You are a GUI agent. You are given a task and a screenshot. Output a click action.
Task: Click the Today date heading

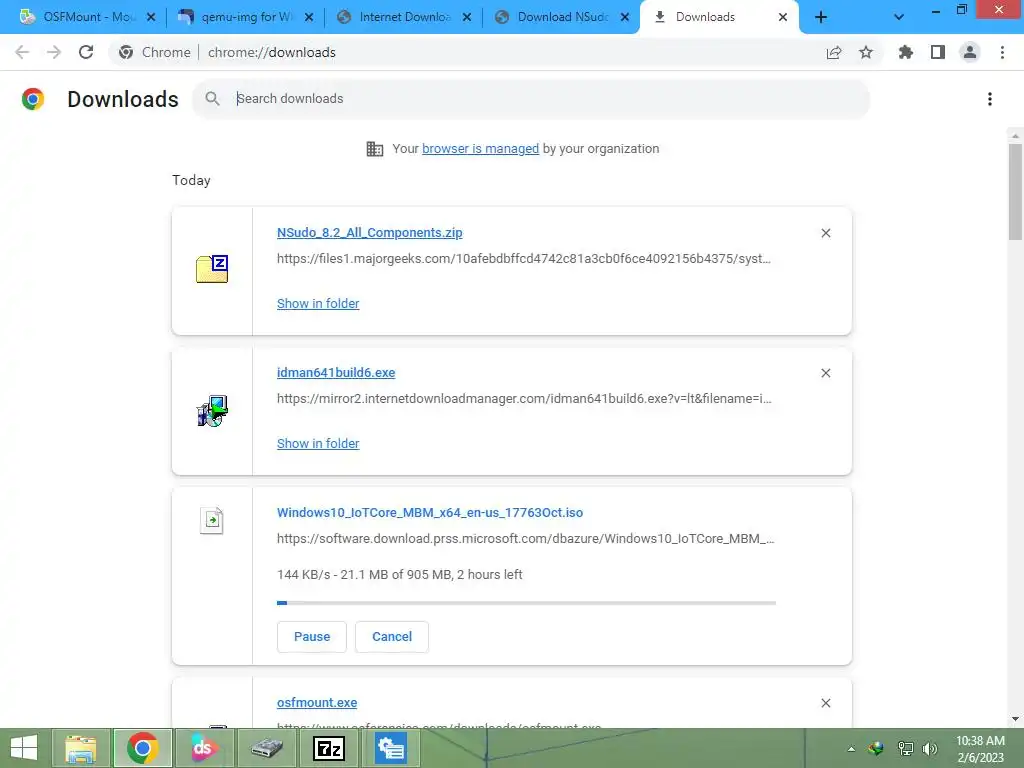point(191,180)
